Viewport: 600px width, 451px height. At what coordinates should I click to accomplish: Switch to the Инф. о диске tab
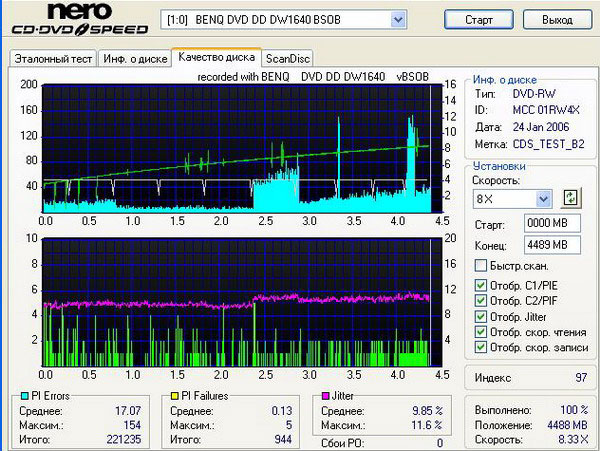(x=135, y=59)
